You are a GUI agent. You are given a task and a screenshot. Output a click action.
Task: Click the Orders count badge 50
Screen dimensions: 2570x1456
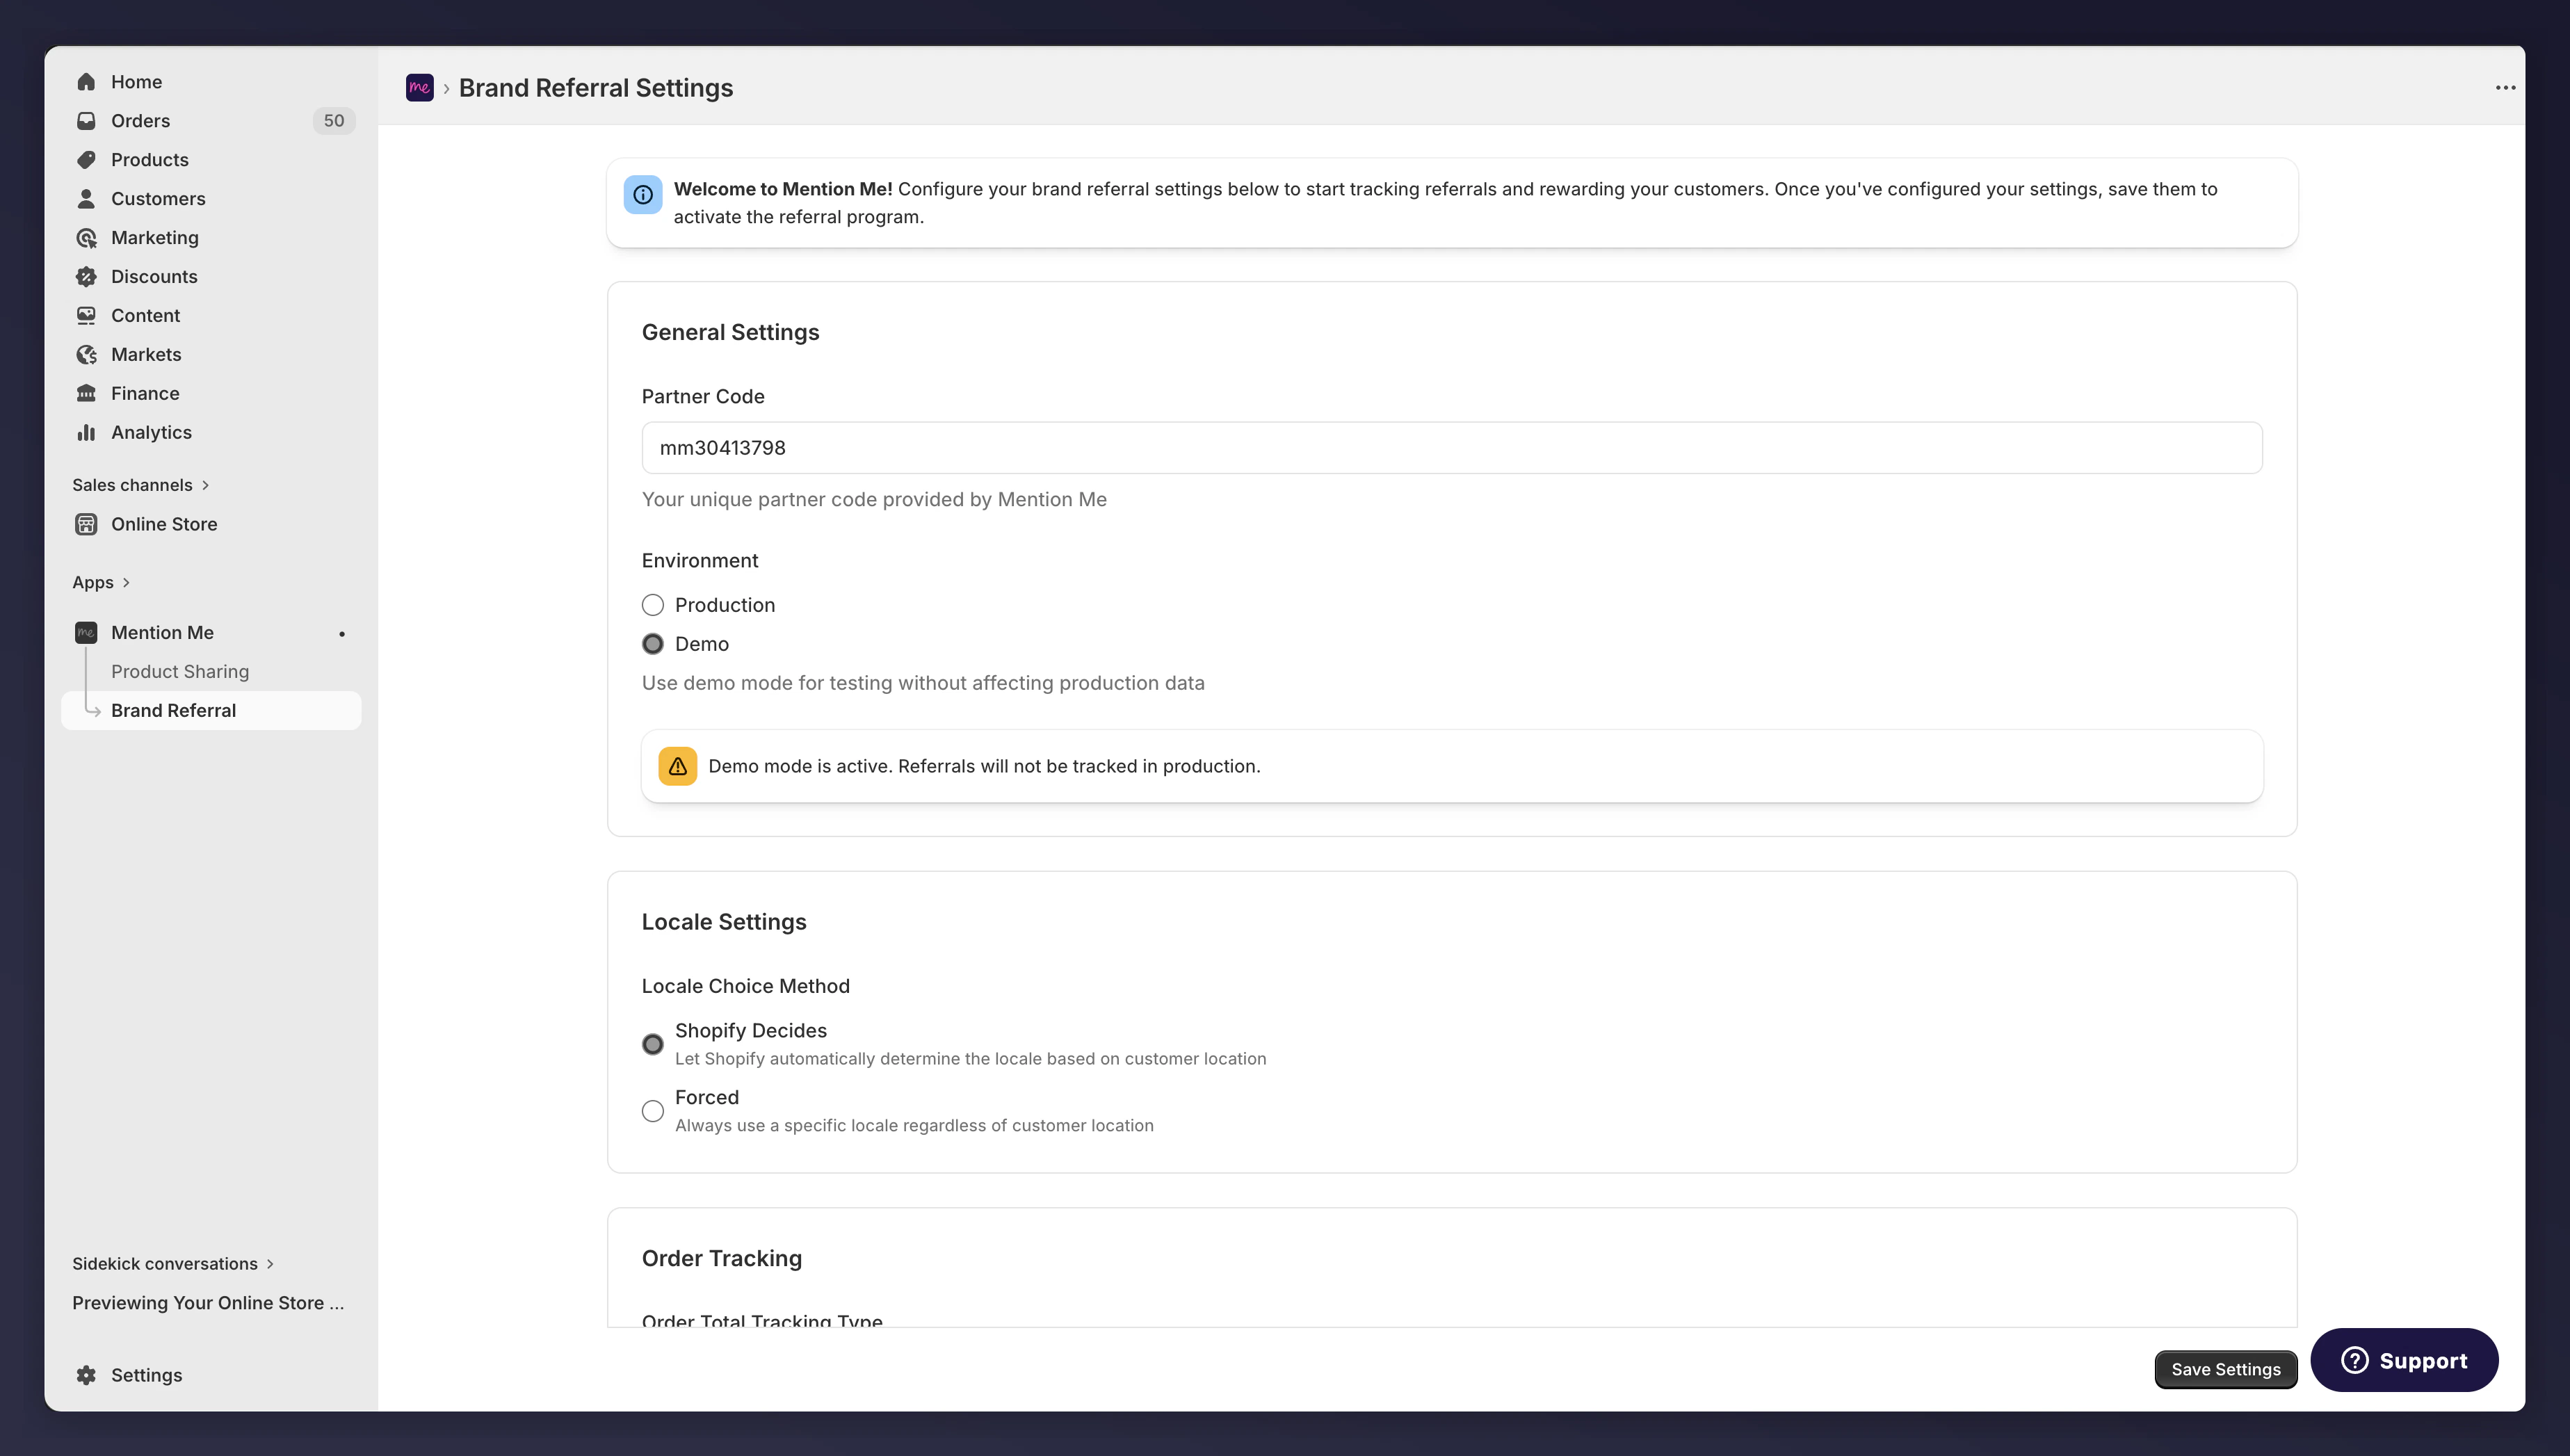[x=333, y=121]
